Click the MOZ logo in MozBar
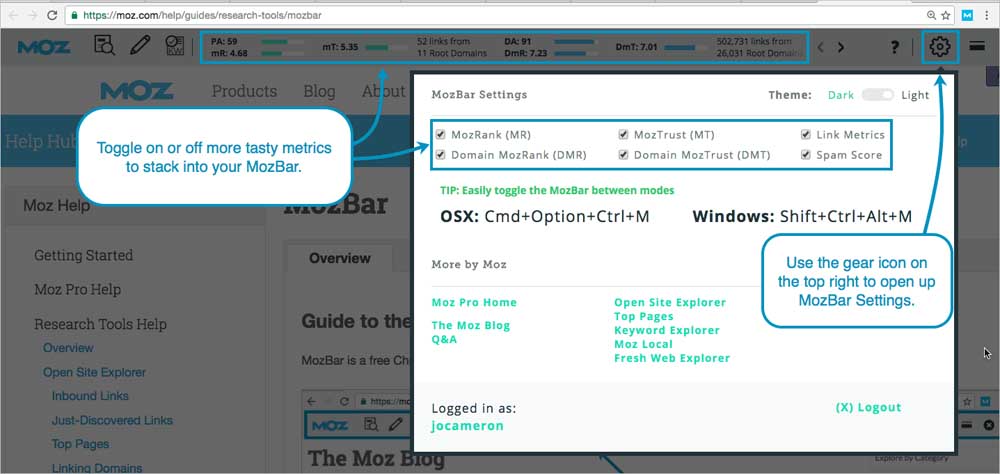 (44, 47)
